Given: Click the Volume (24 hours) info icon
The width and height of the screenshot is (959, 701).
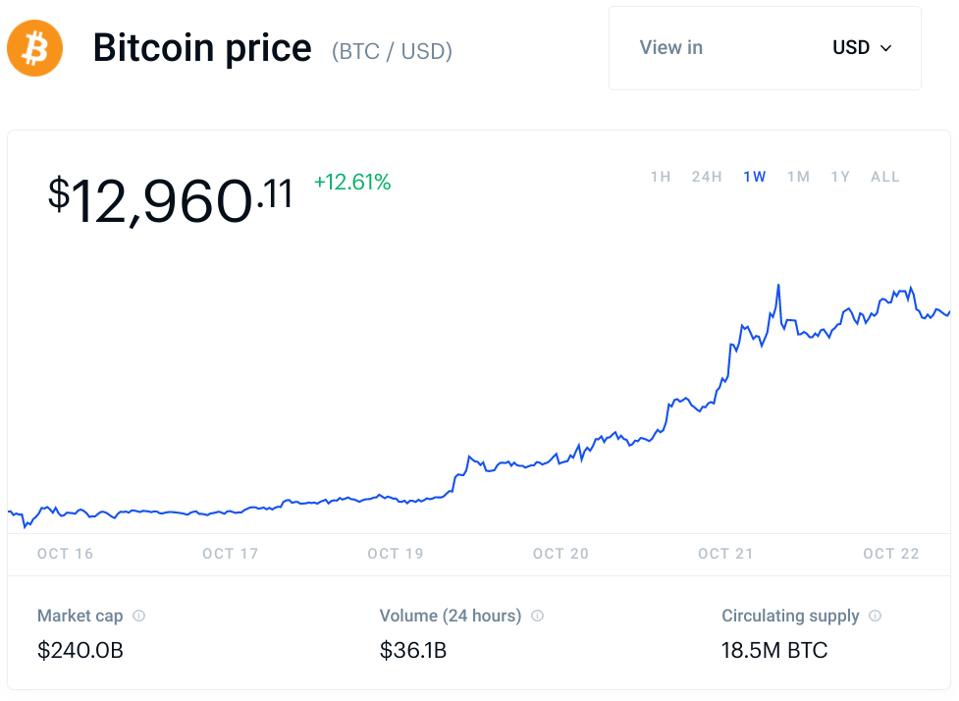Looking at the screenshot, I should [537, 616].
